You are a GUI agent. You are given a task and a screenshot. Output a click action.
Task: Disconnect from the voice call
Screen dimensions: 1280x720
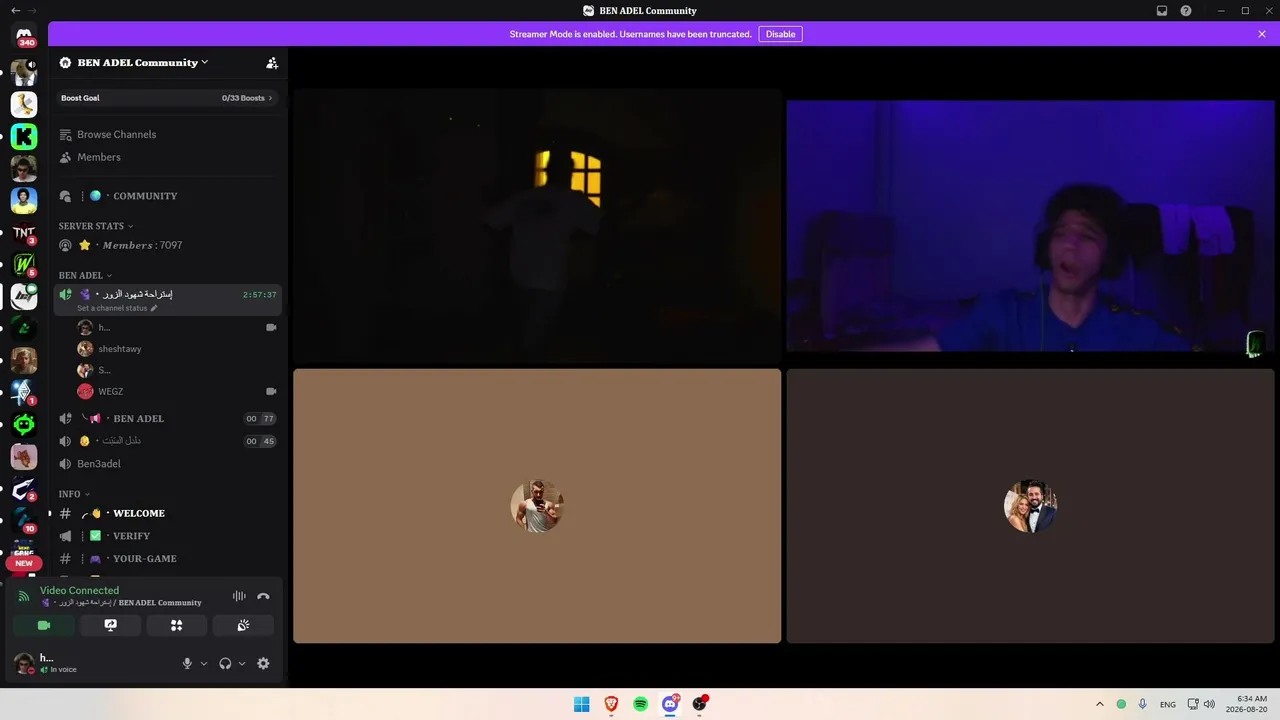coord(263,596)
